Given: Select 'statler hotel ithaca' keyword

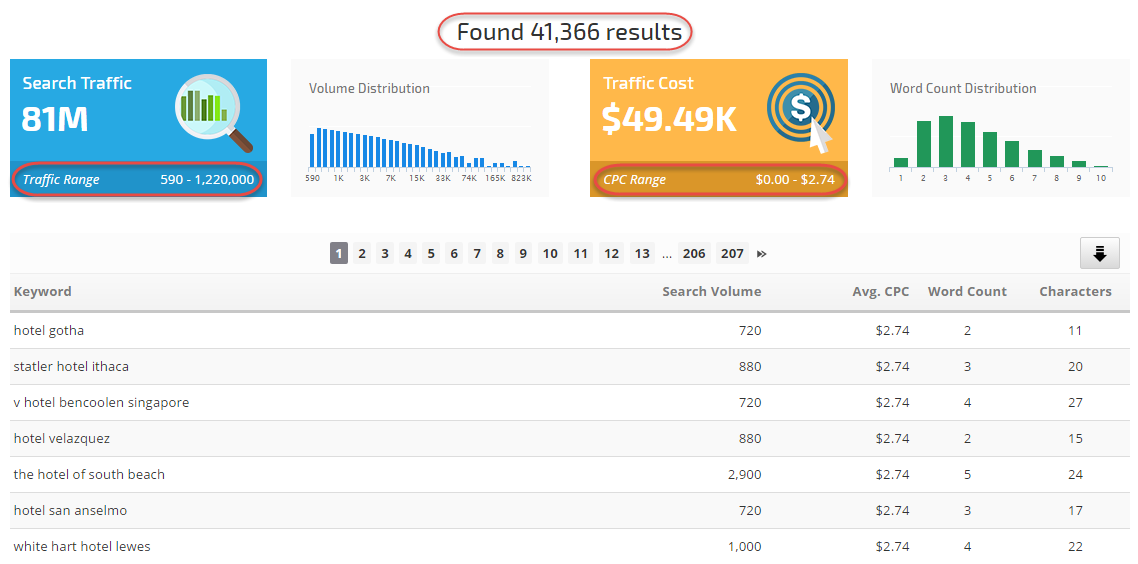Looking at the screenshot, I should pyautogui.click(x=71, y=367).
